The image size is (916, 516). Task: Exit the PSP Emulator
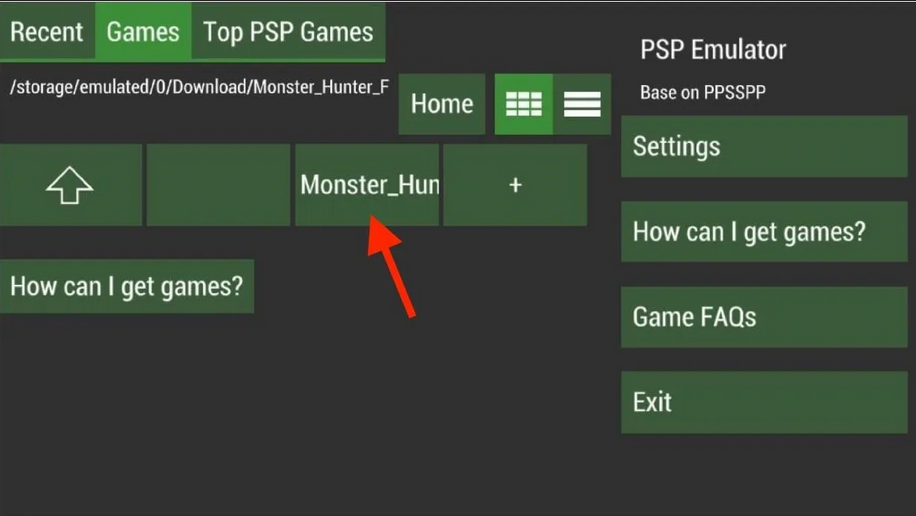pyautogui.click(x=764, y=402)
